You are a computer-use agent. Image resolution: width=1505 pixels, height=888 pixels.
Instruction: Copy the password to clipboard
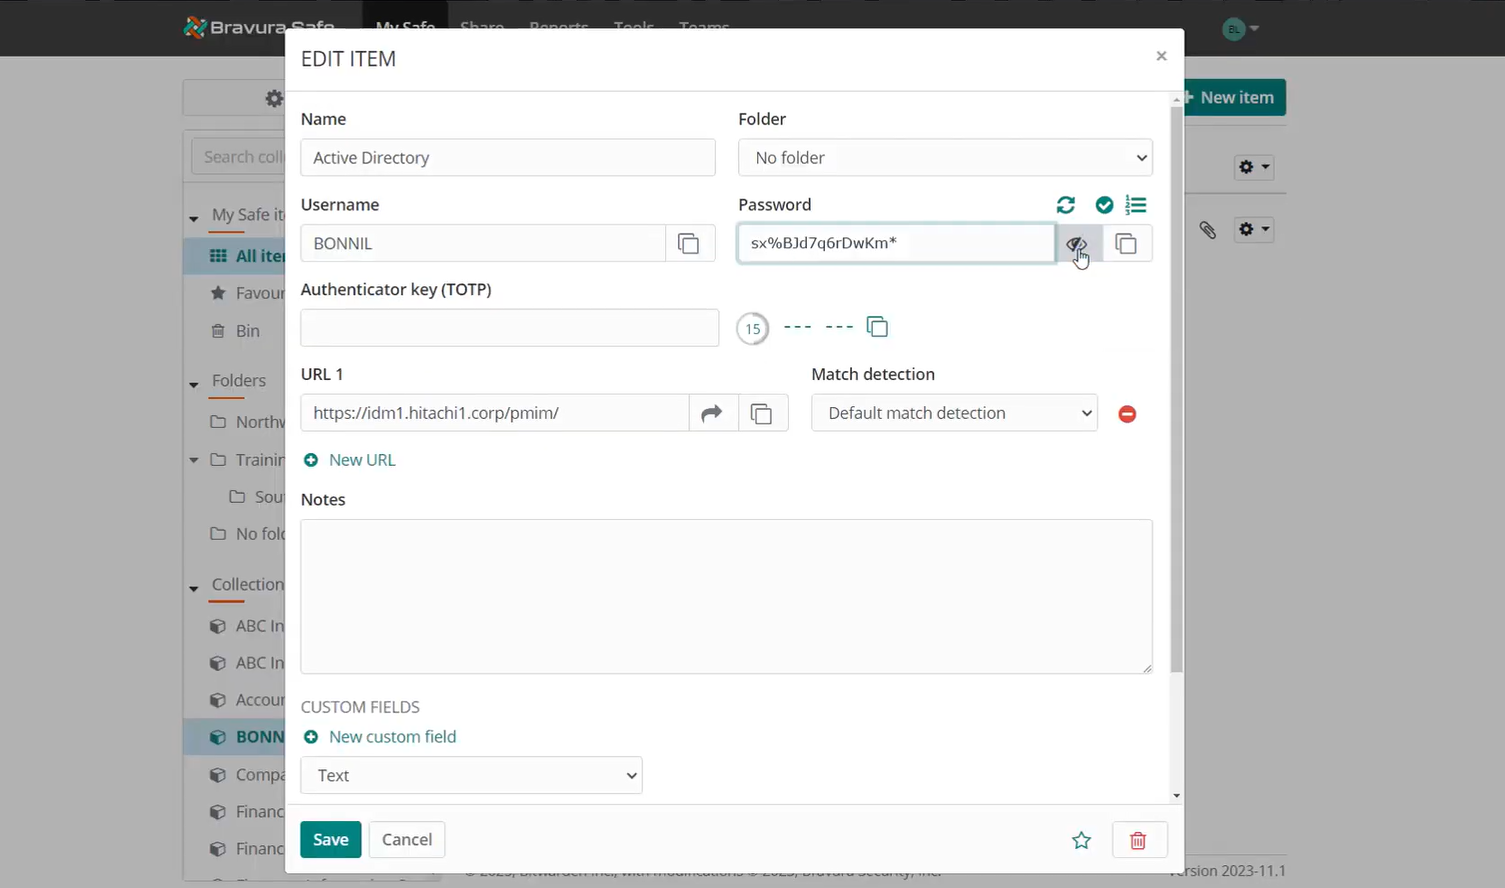point(1126,243)
